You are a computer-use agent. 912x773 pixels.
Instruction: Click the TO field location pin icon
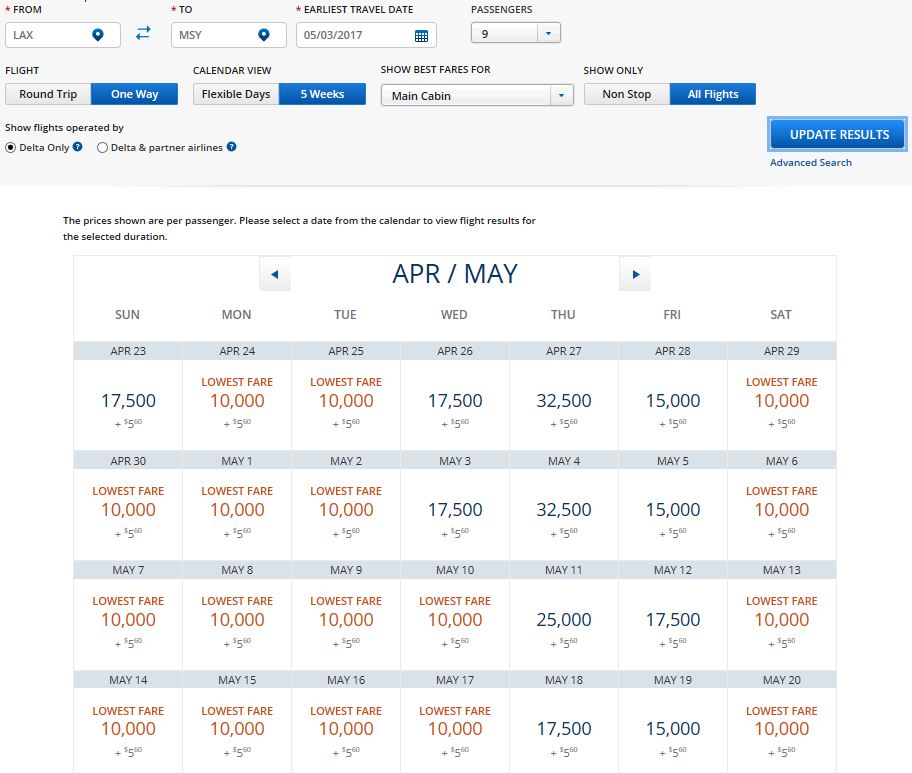pos(264,35)
